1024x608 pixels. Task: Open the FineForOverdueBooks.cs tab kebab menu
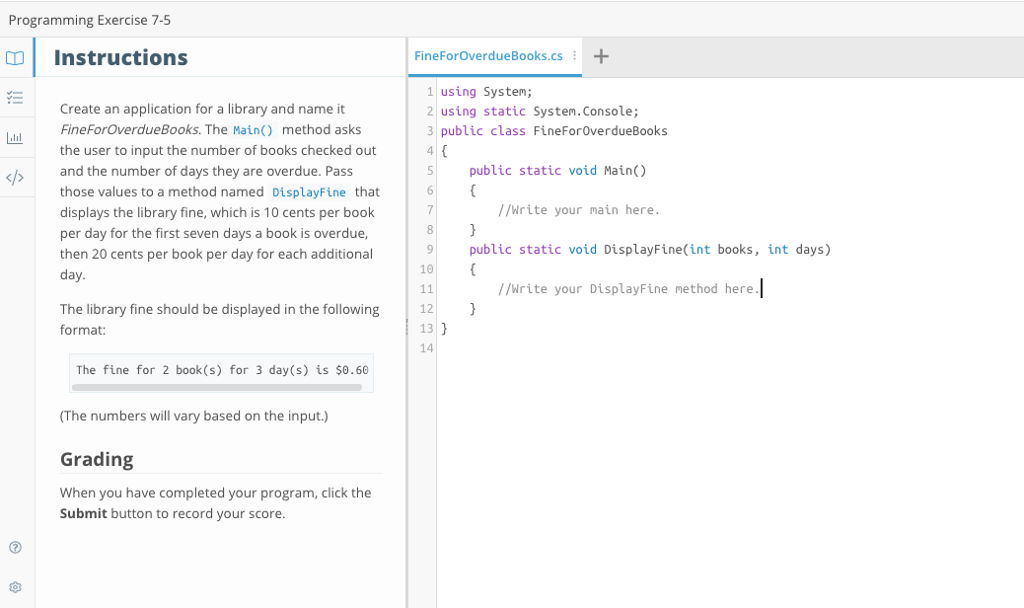coord(573,57)
